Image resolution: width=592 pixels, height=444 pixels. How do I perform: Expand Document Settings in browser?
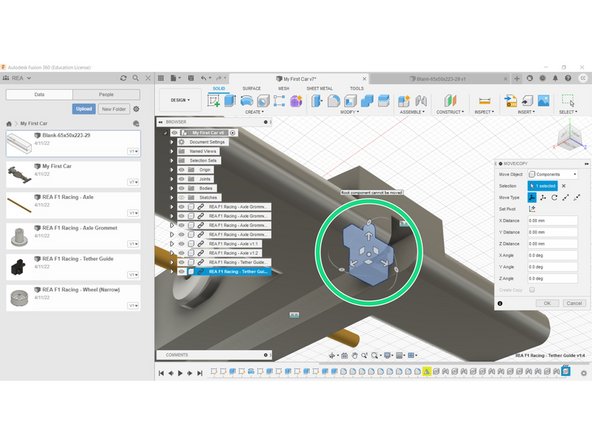pos(172,142)
